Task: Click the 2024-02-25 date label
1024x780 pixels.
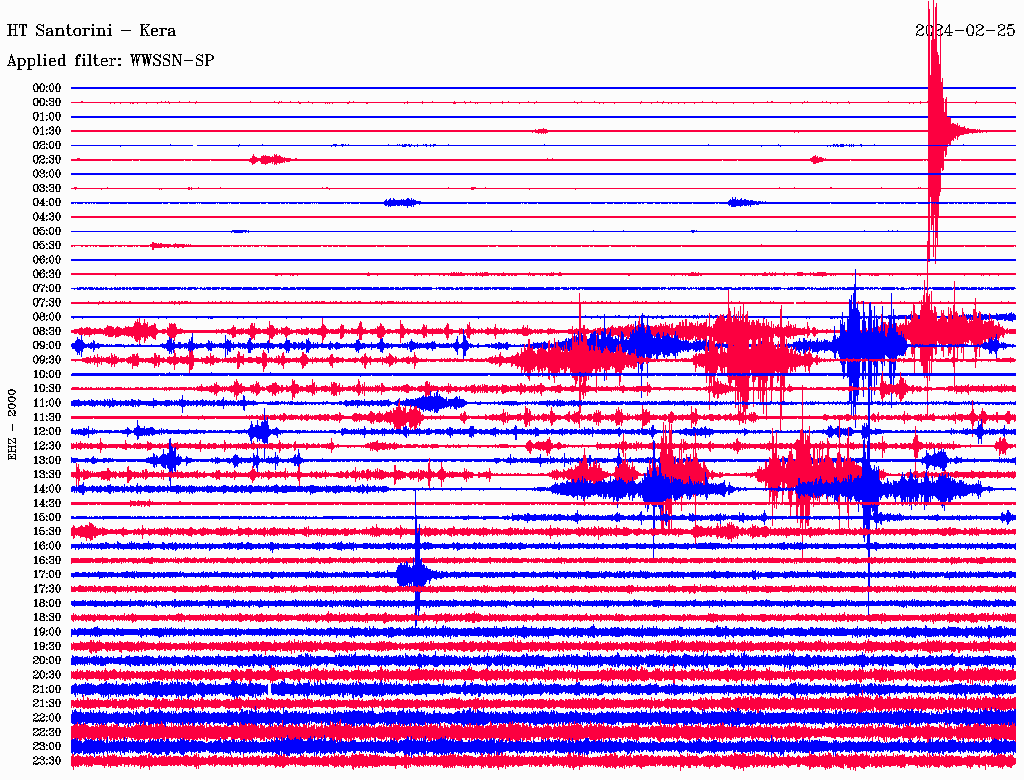Action: click(965, 31)
